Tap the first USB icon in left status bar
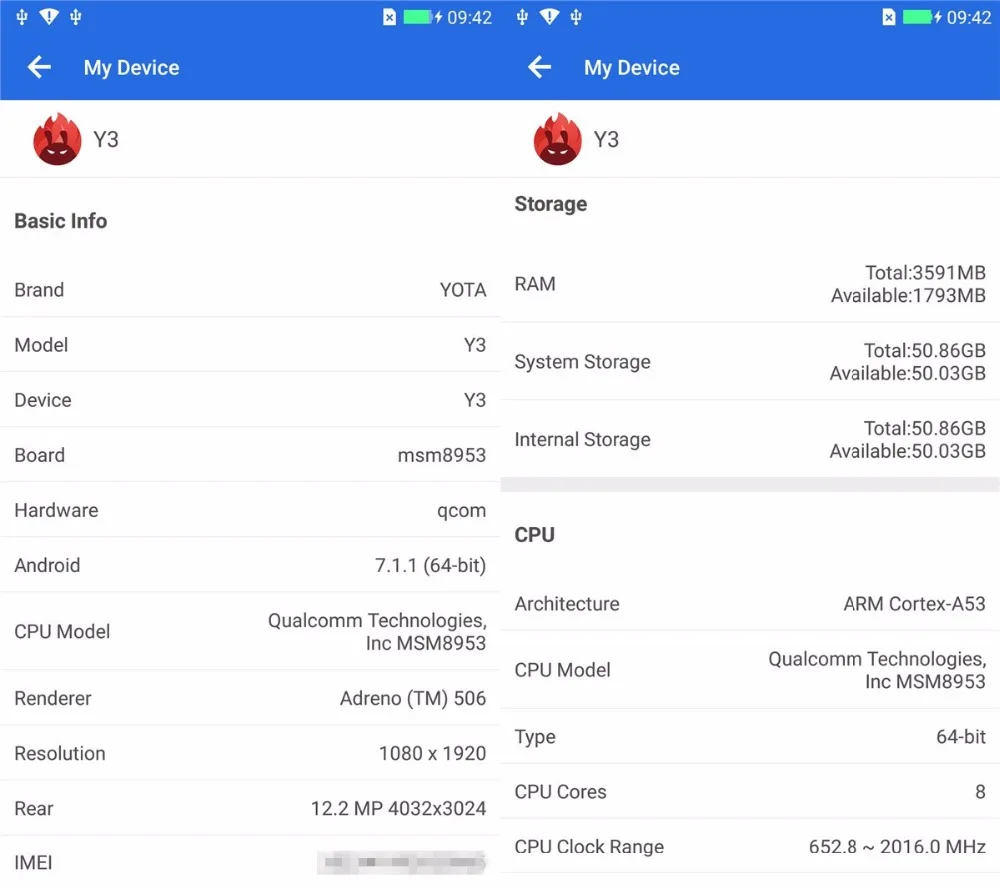Image resolution: width=1000 pixels, height=888 pixels. tap(22, 17)
